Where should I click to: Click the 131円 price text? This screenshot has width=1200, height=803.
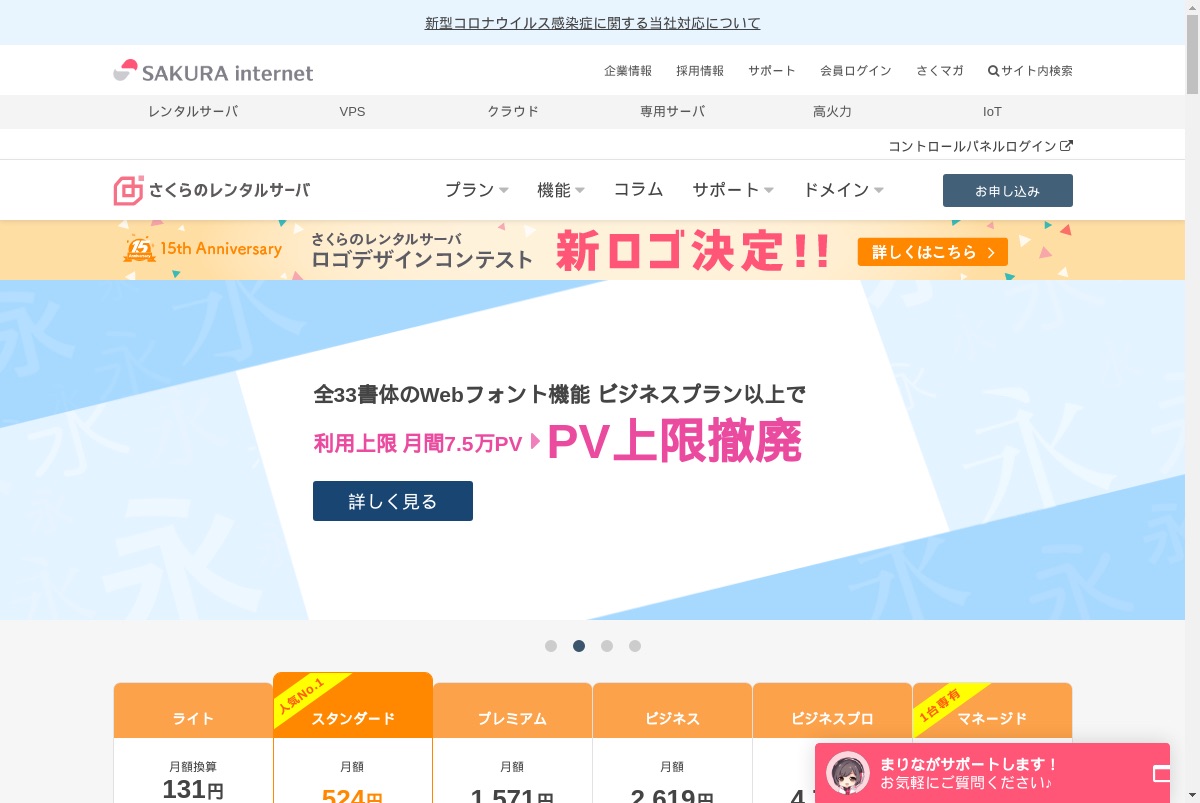193,790
